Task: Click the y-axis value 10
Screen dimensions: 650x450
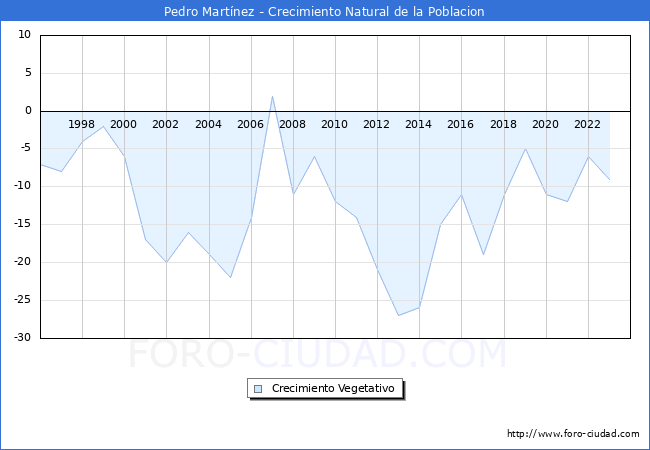Action: pos(24,35)
